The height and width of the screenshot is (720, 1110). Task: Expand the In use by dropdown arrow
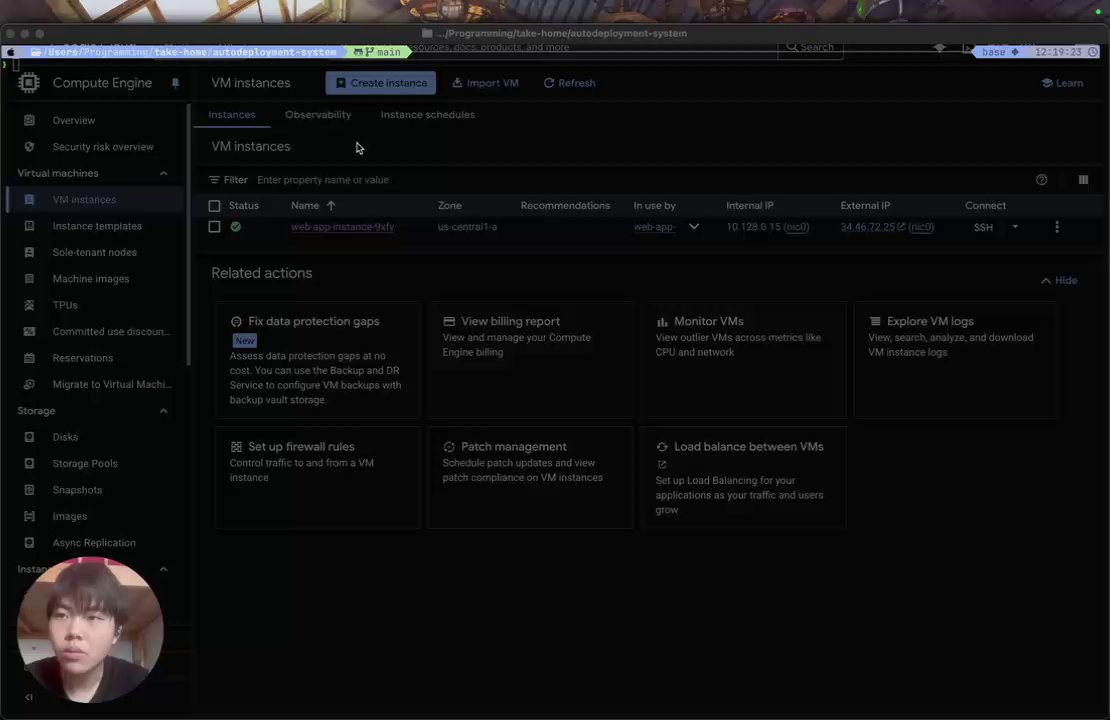694,227
